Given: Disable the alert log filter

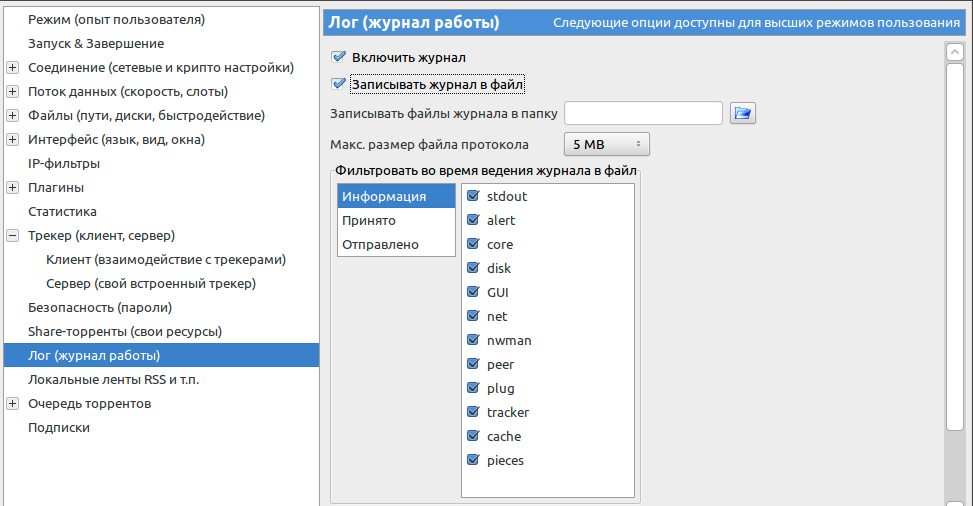Looking at the screenshot, I should click(473, 220).
